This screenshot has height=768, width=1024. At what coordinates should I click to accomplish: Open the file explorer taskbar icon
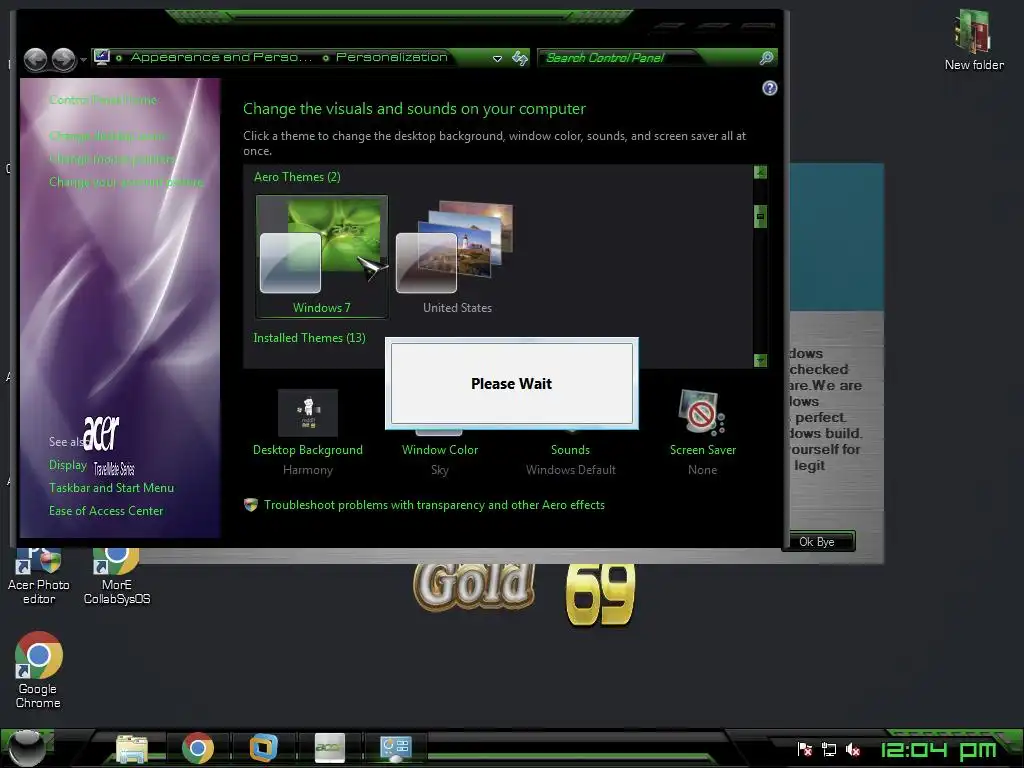(x=131, y=748)
